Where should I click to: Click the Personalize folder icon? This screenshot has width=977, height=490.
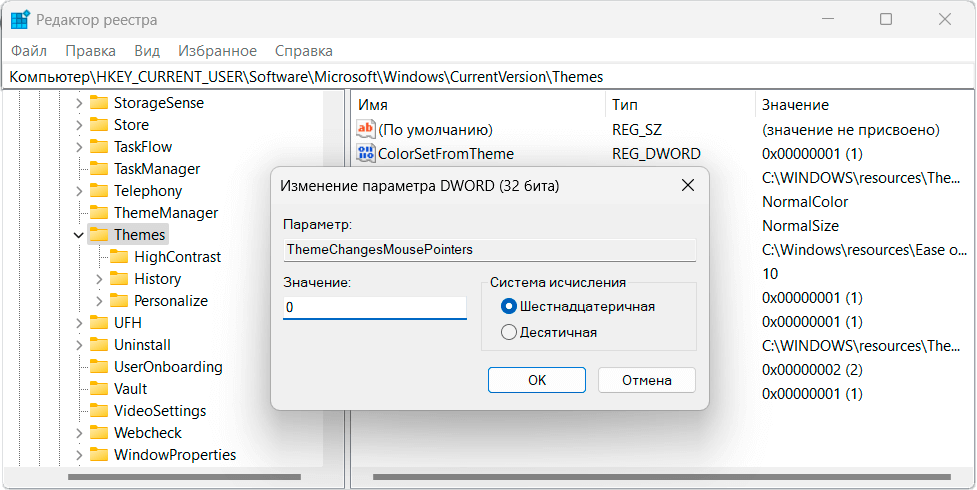pos(118,300)
